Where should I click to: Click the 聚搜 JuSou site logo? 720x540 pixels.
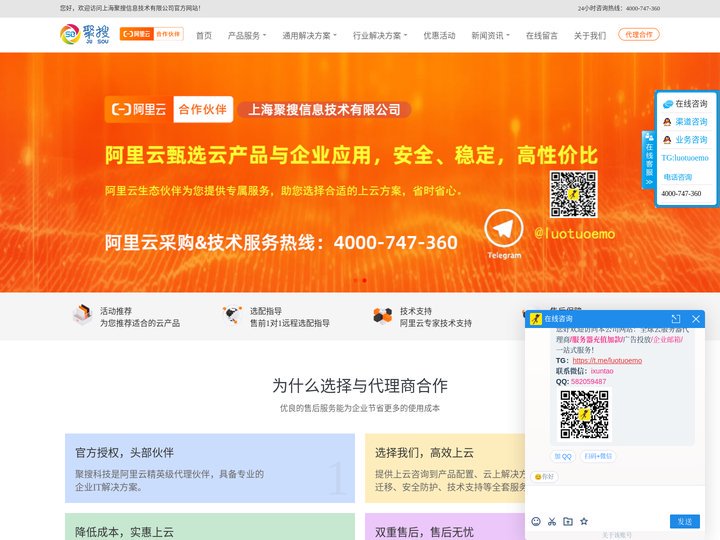coord(84,34)
